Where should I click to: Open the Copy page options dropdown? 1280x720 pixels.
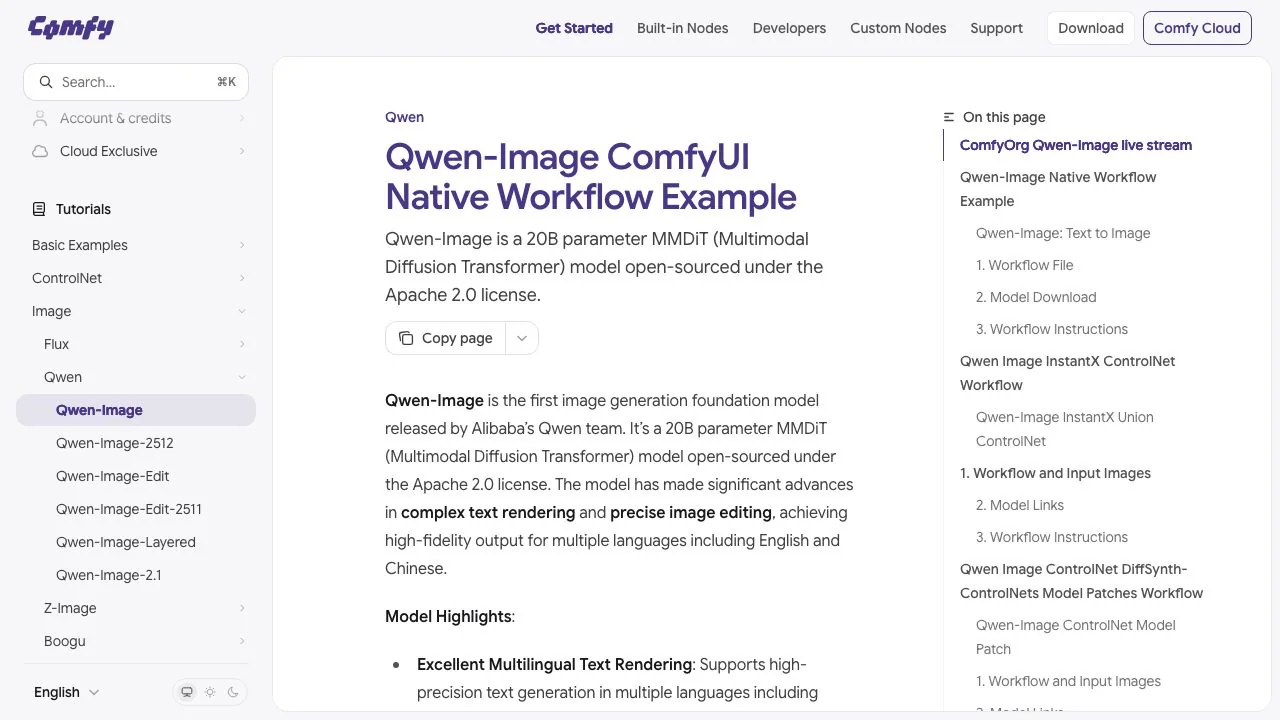coord(522,338)
